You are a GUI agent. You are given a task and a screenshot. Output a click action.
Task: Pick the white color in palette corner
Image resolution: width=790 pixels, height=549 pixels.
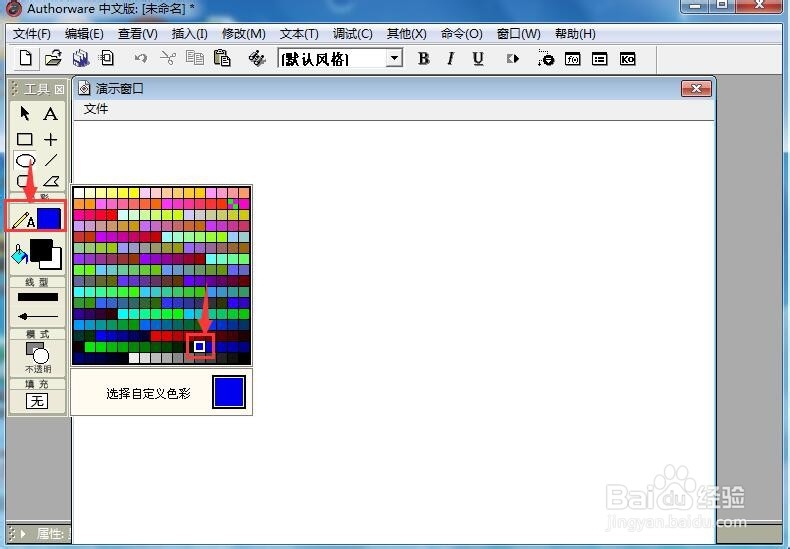pyautogui.click(x=79, y=192)
